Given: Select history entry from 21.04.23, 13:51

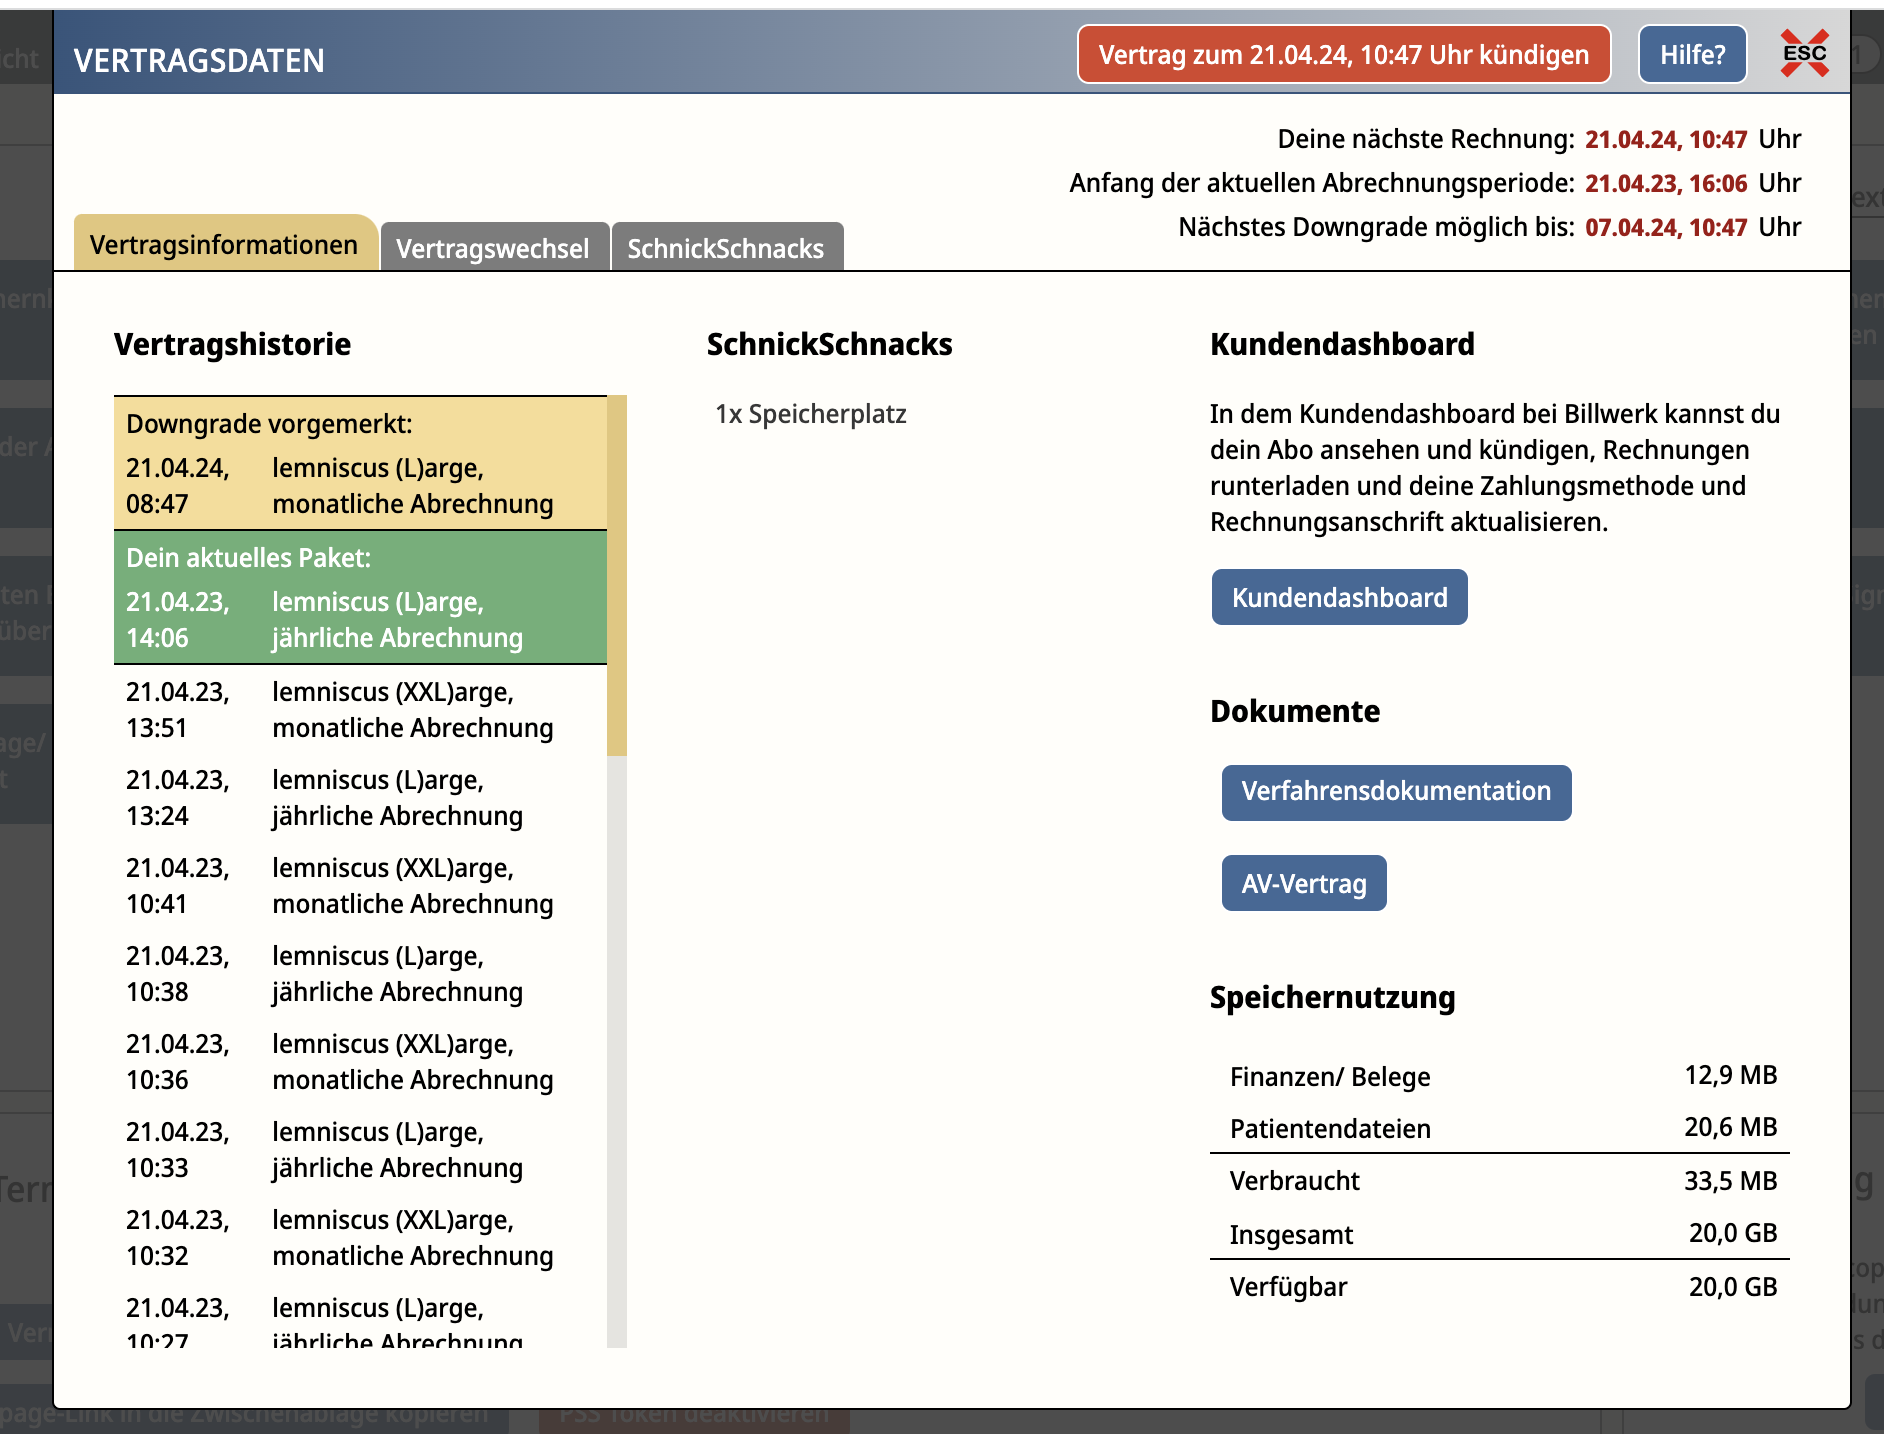Looking at the screenshot, I should [360, 710].
